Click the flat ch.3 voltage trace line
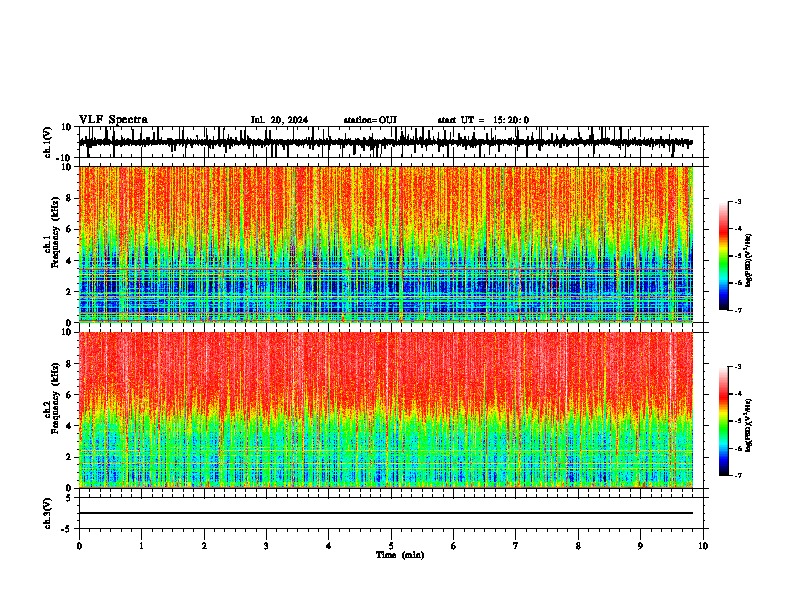The height and width of the screenshot is (612, 792). 386,513
